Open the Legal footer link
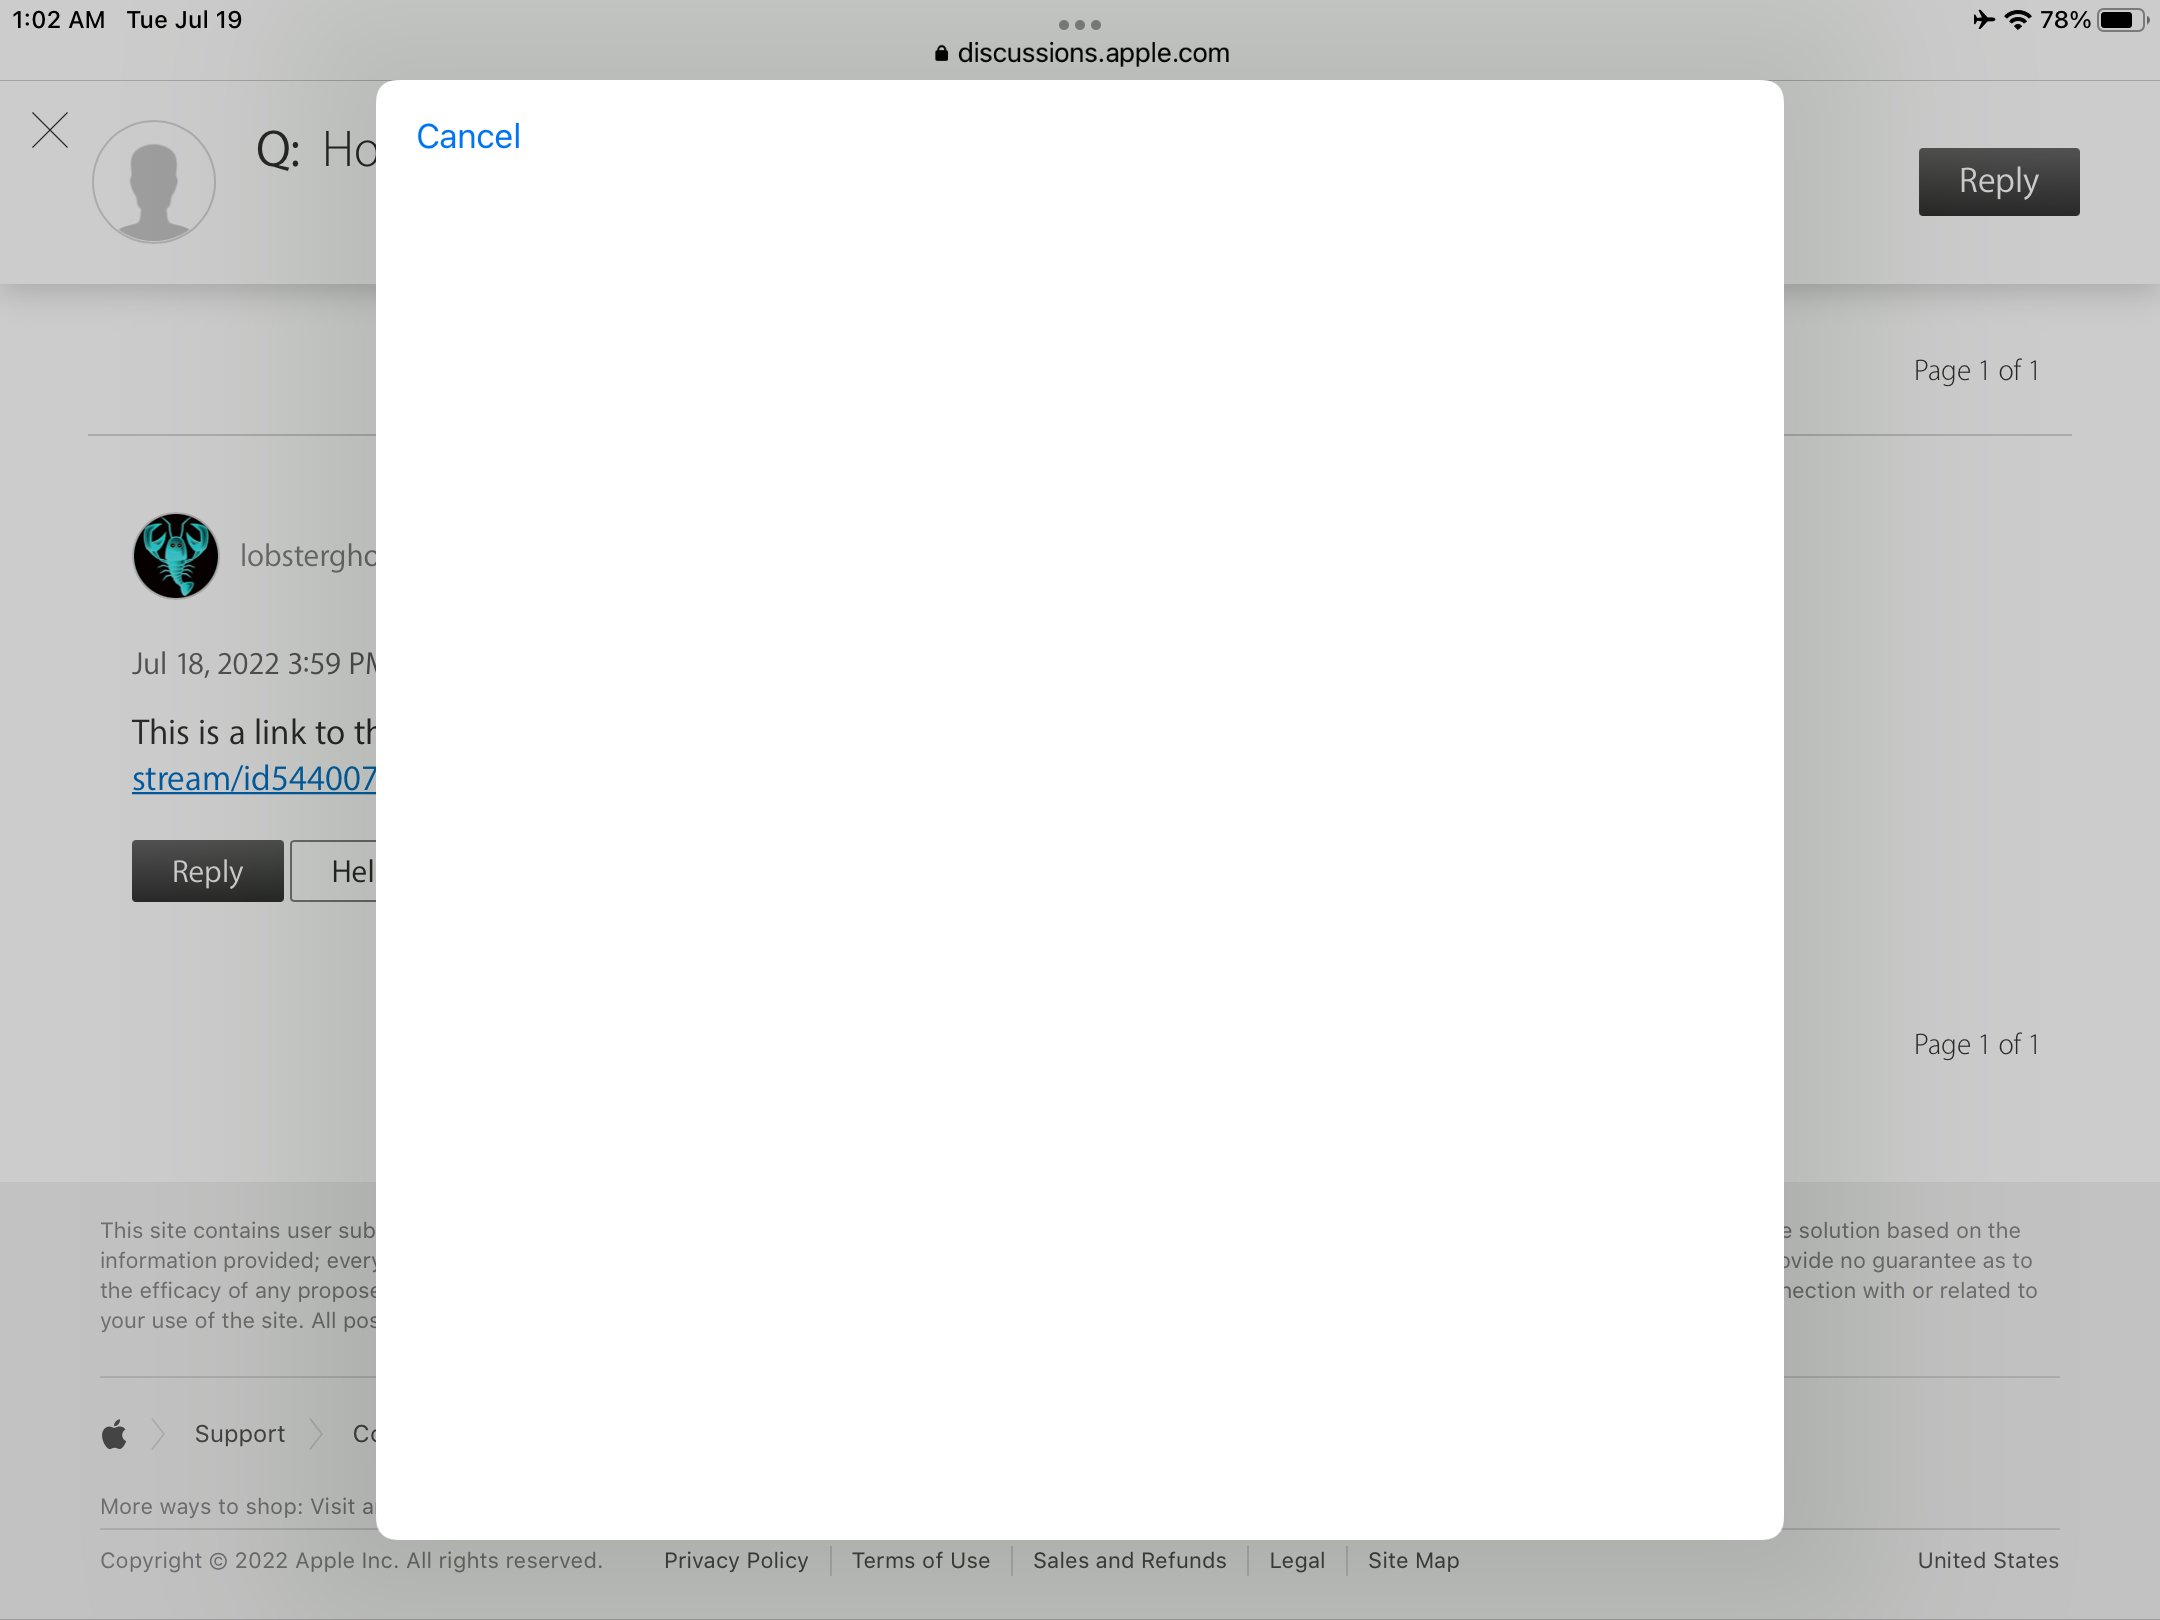 [1297, 1561]
